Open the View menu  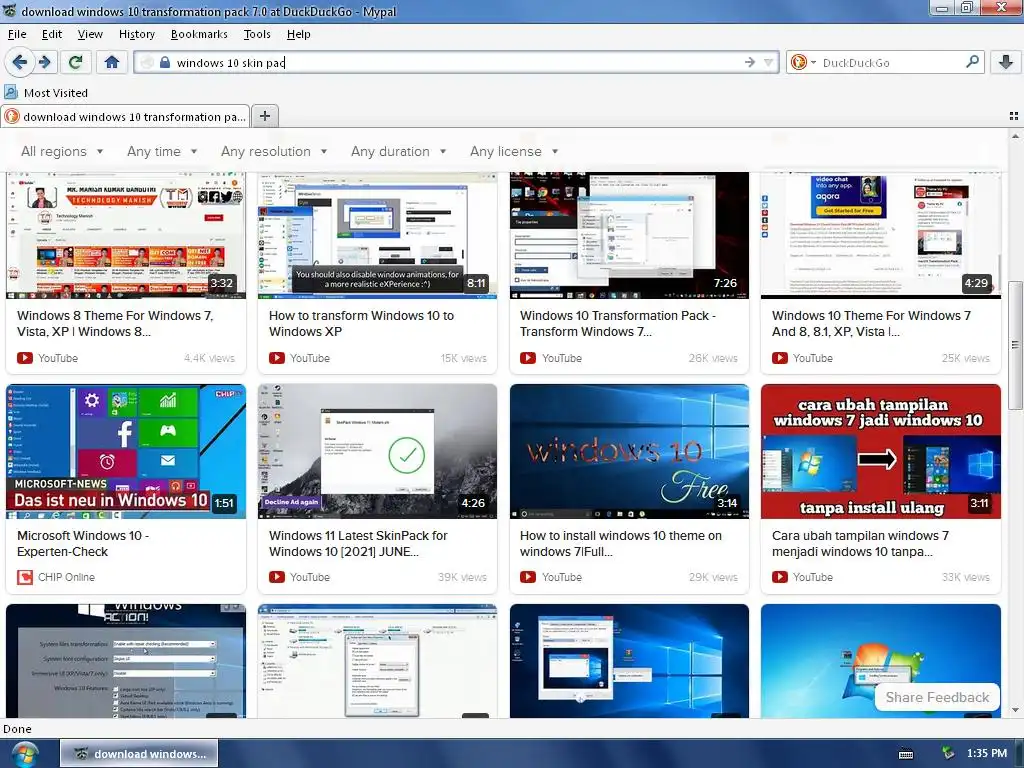pos(90,34)
